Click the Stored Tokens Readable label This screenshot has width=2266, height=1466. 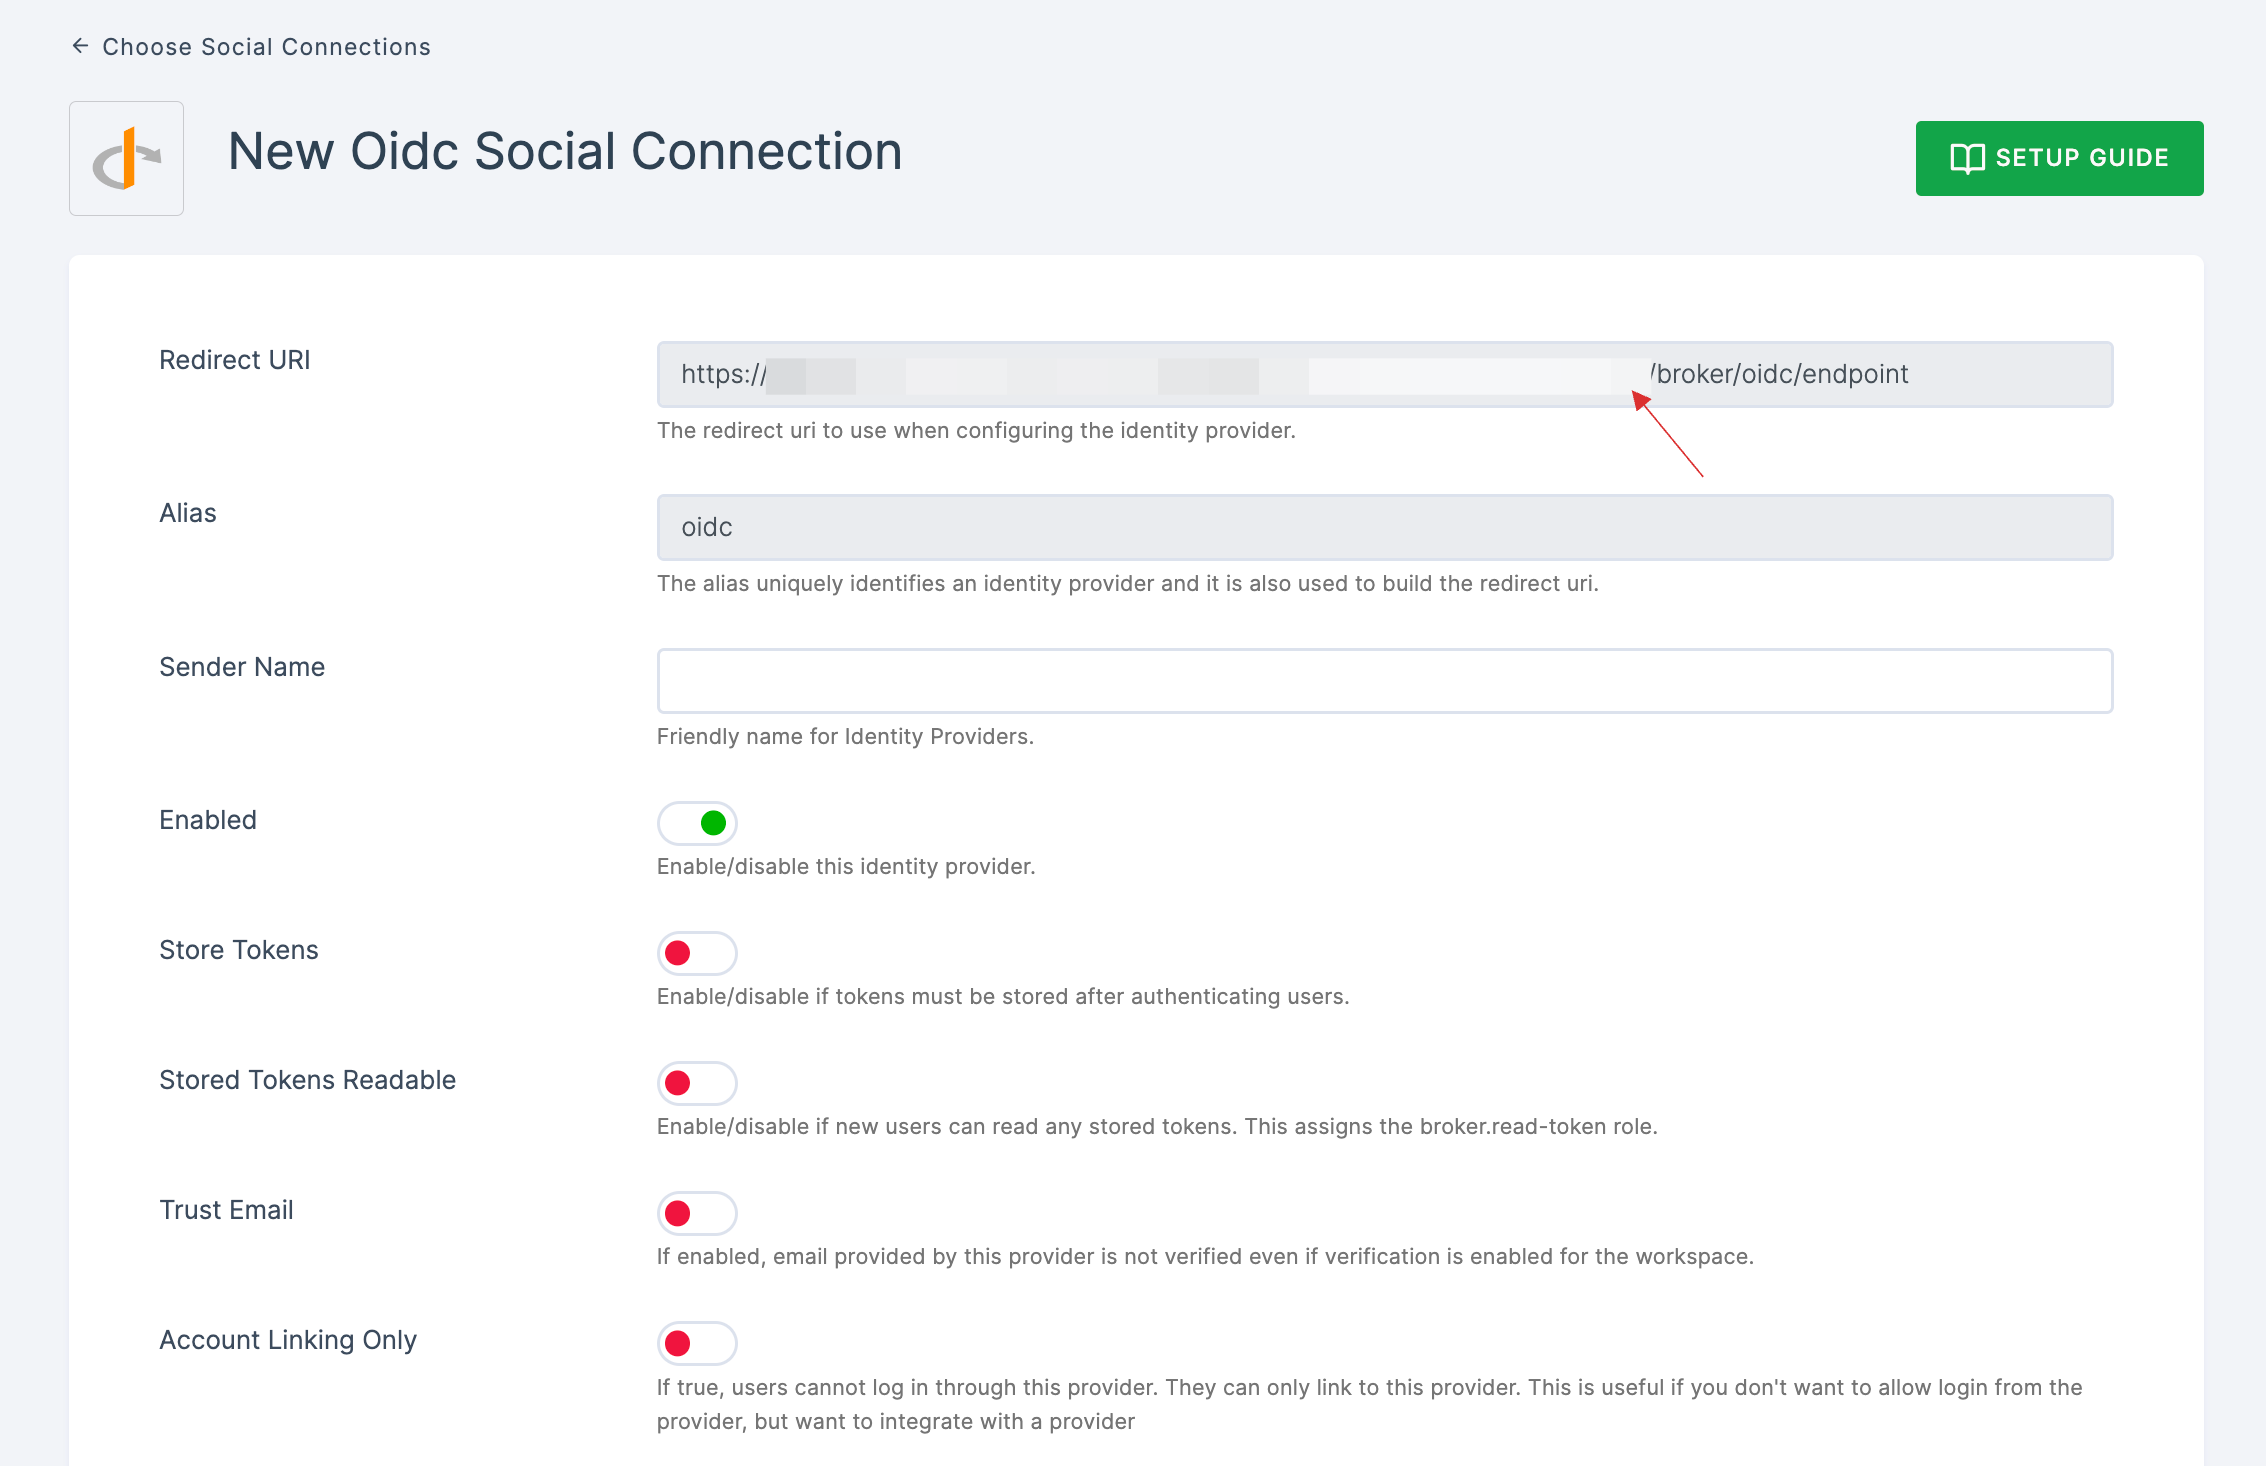point(308,1080)
